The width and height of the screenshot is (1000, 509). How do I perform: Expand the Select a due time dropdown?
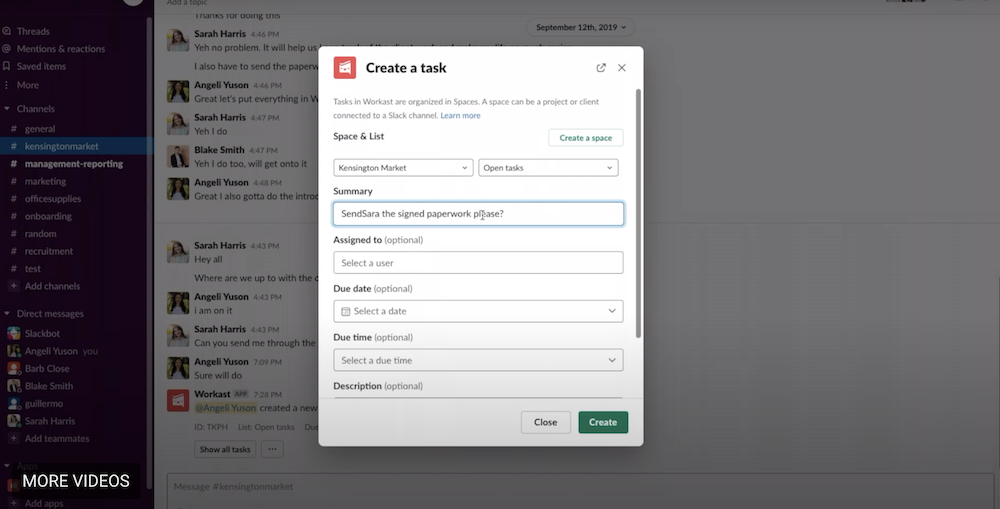pyautogui.click(x=478, y=360)
